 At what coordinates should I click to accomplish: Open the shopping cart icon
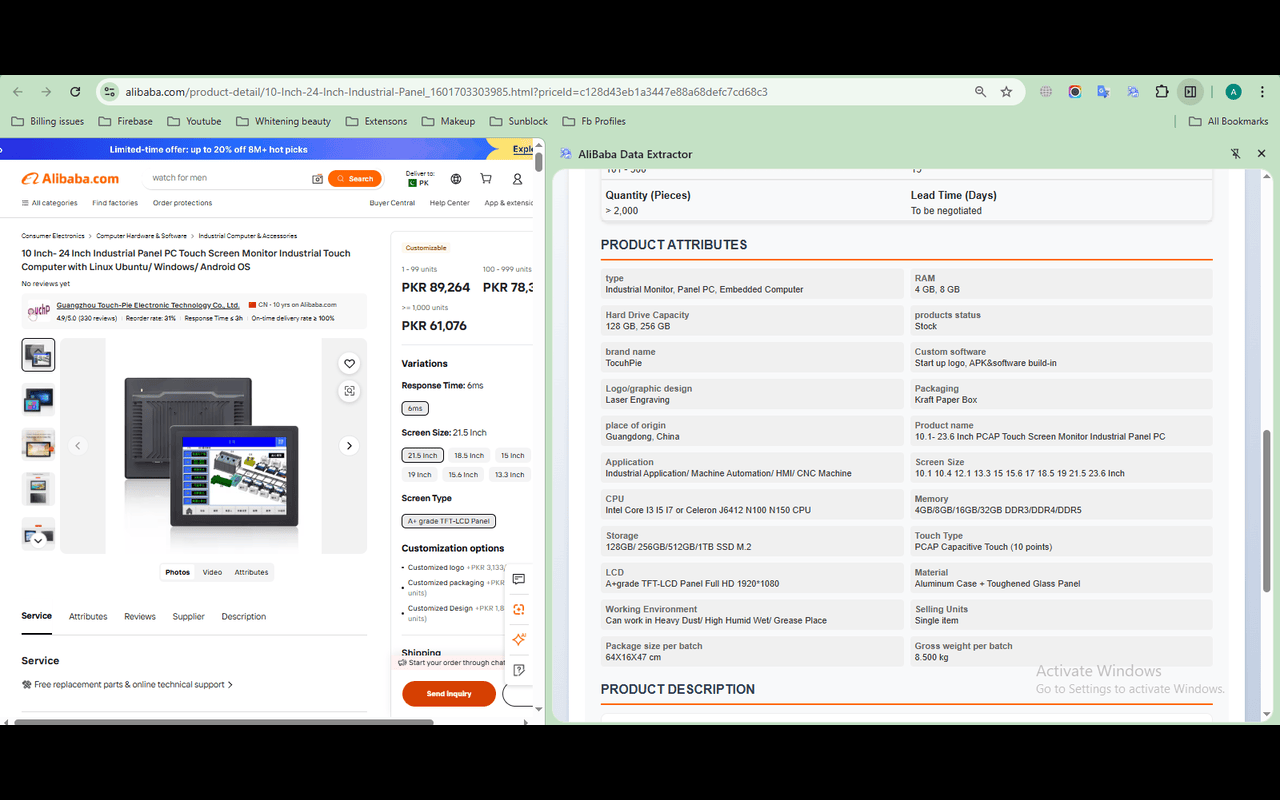point(486,179)
